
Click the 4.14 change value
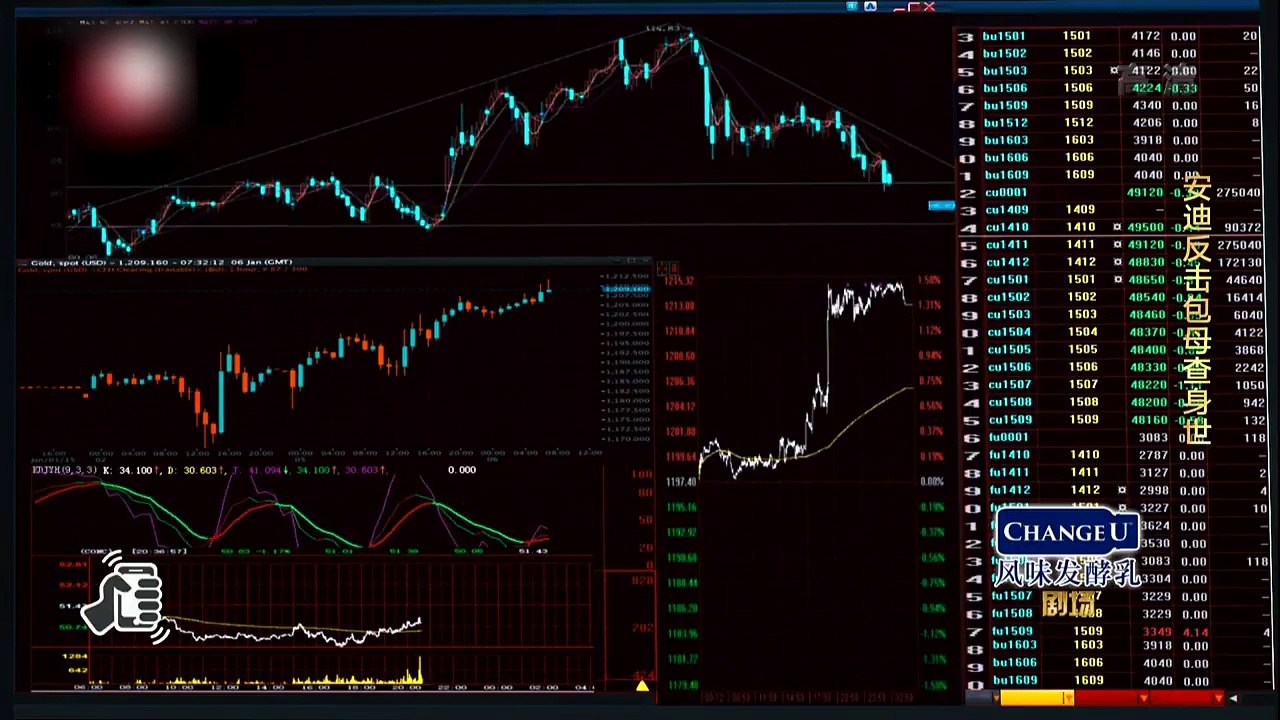(x=1195, y=632)
